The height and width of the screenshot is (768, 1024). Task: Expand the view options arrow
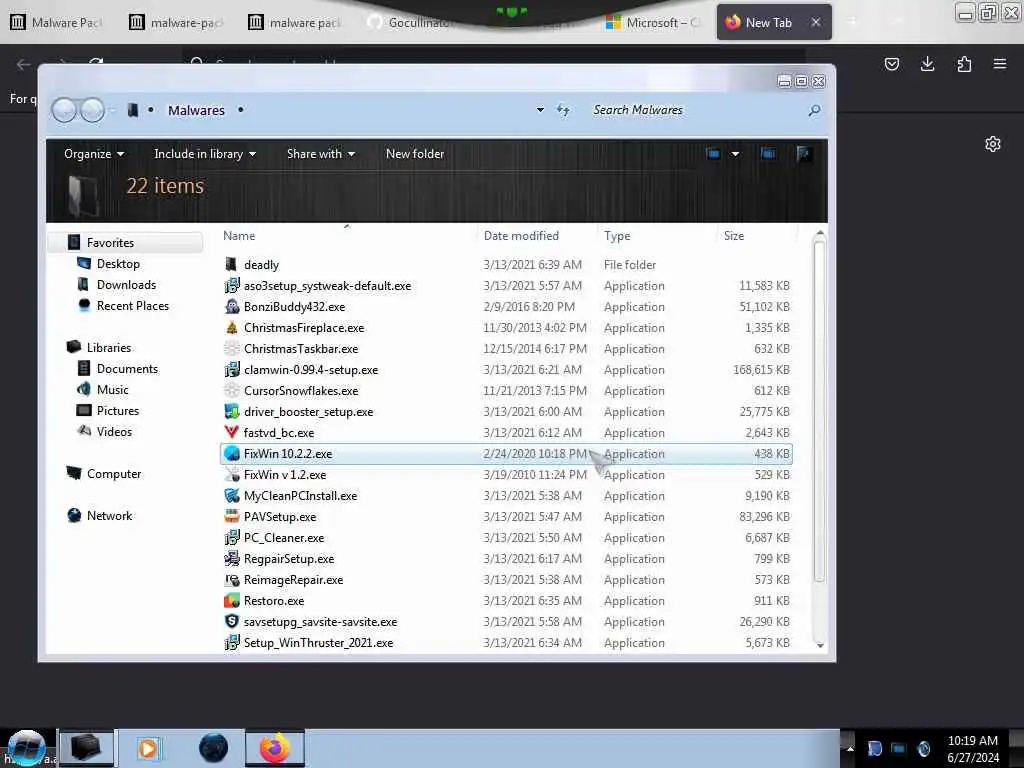click(735, 154)
